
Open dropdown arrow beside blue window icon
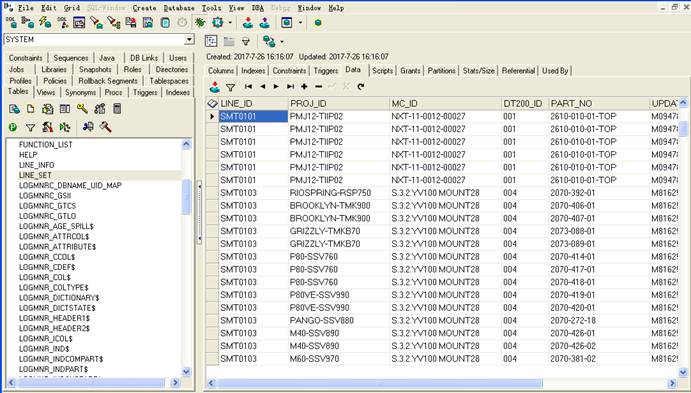(300, 22)
